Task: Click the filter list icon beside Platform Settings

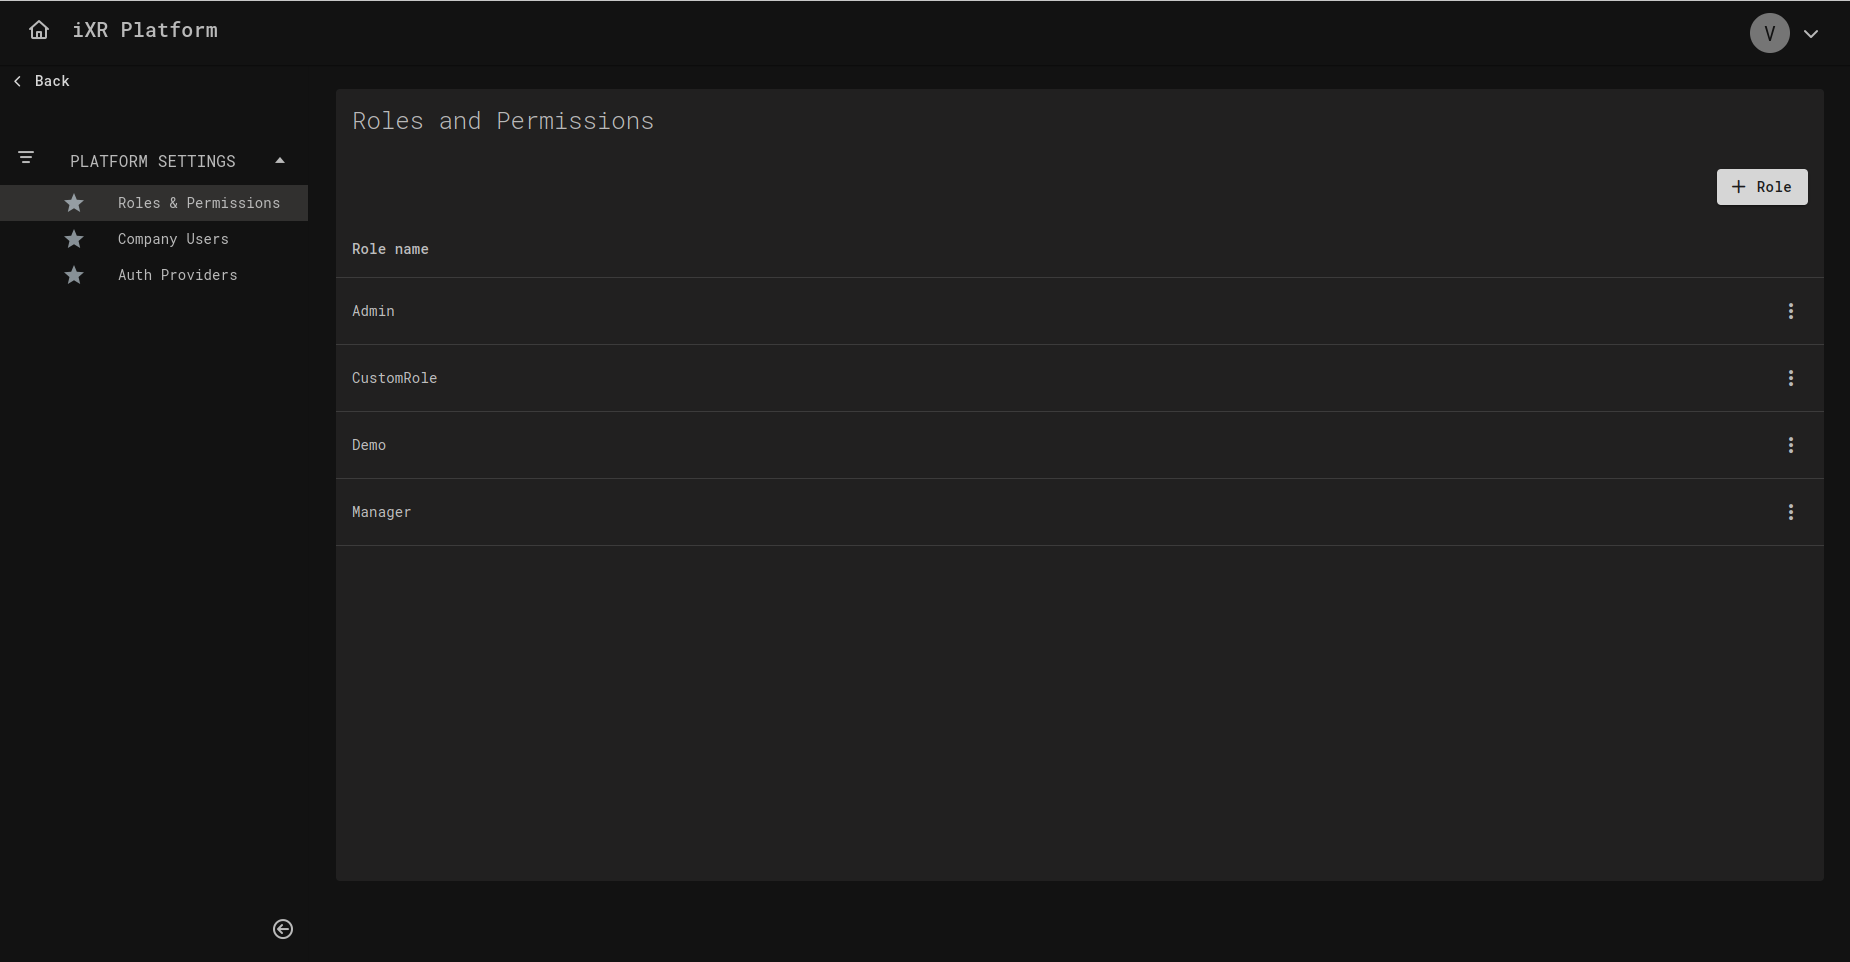Action: (x=26, y=158)
